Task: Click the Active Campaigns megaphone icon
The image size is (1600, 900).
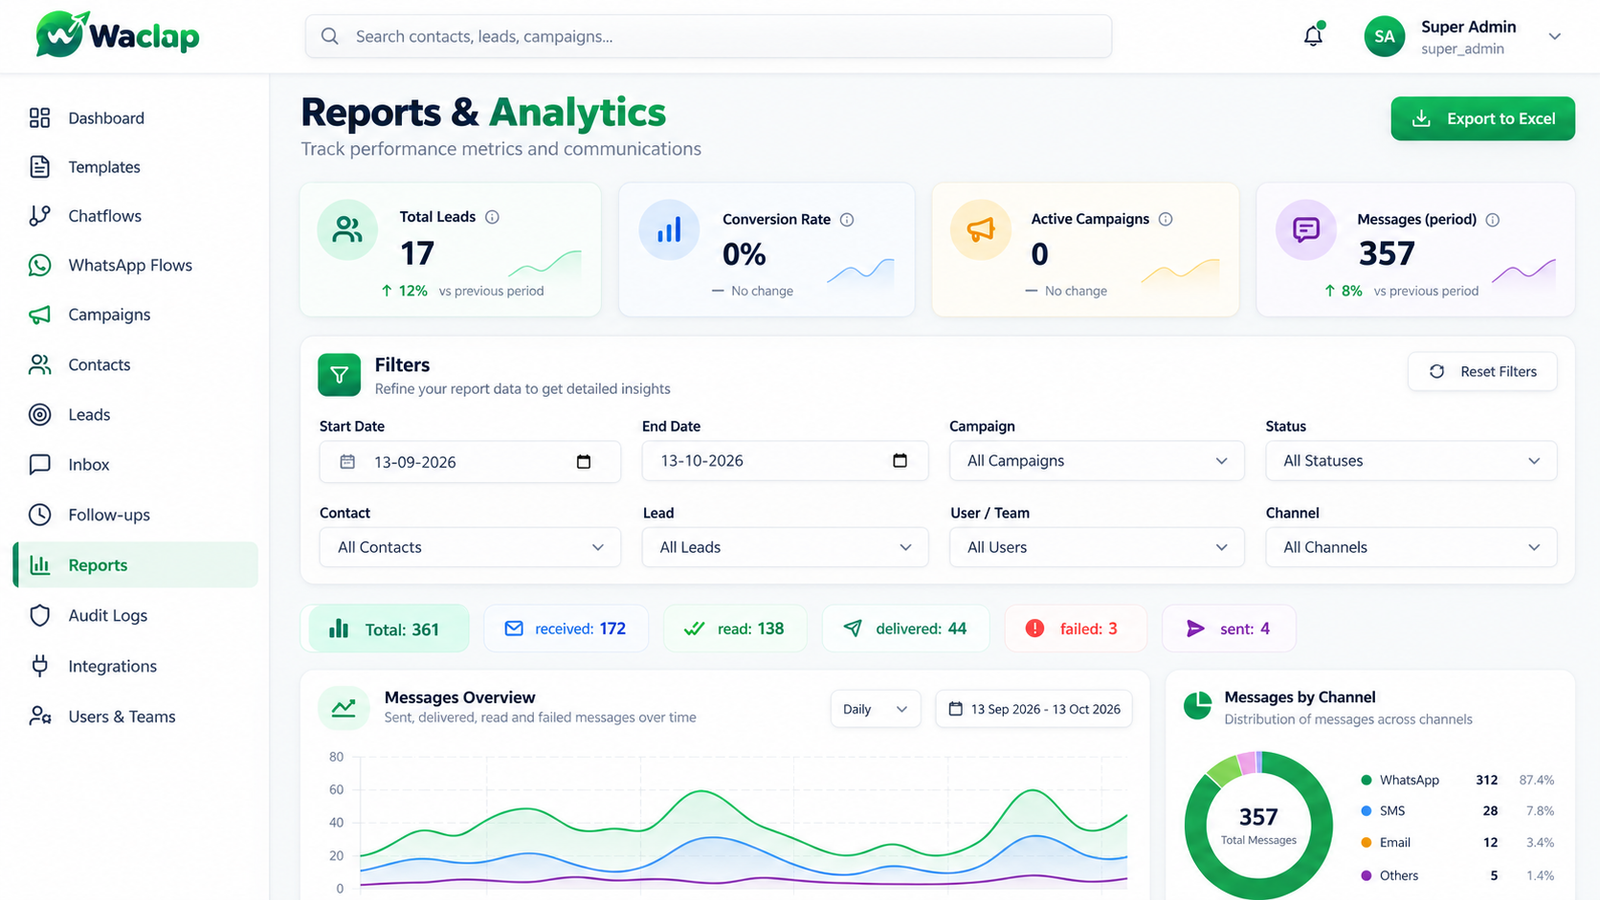Action: (981, 230)
